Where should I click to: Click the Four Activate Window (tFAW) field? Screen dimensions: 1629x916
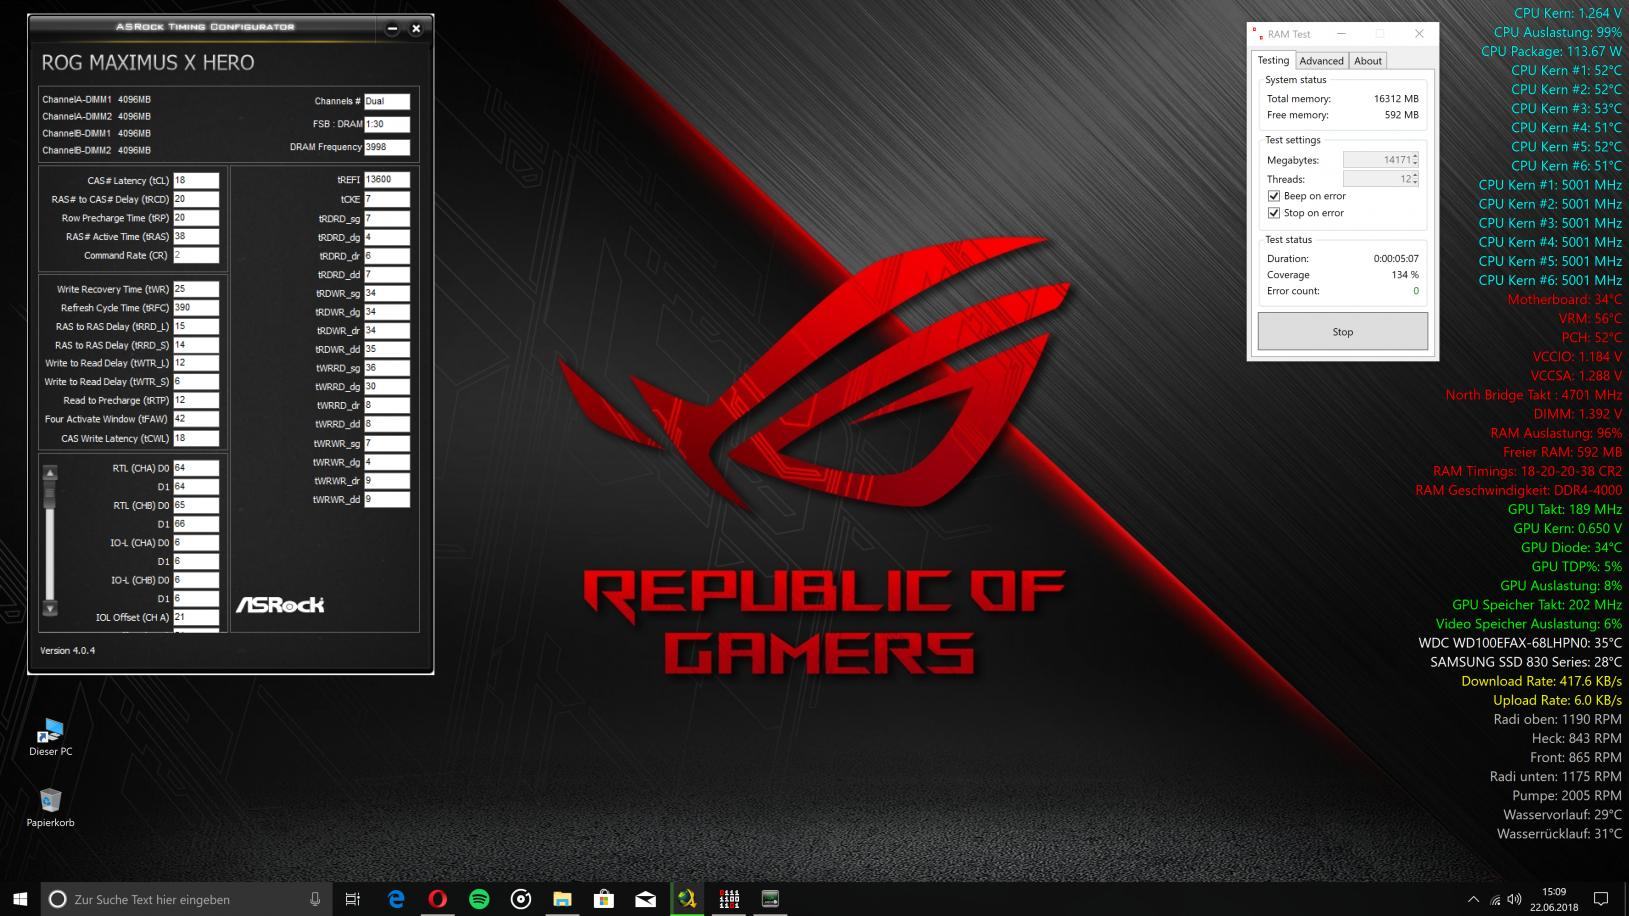coord(196,419)
